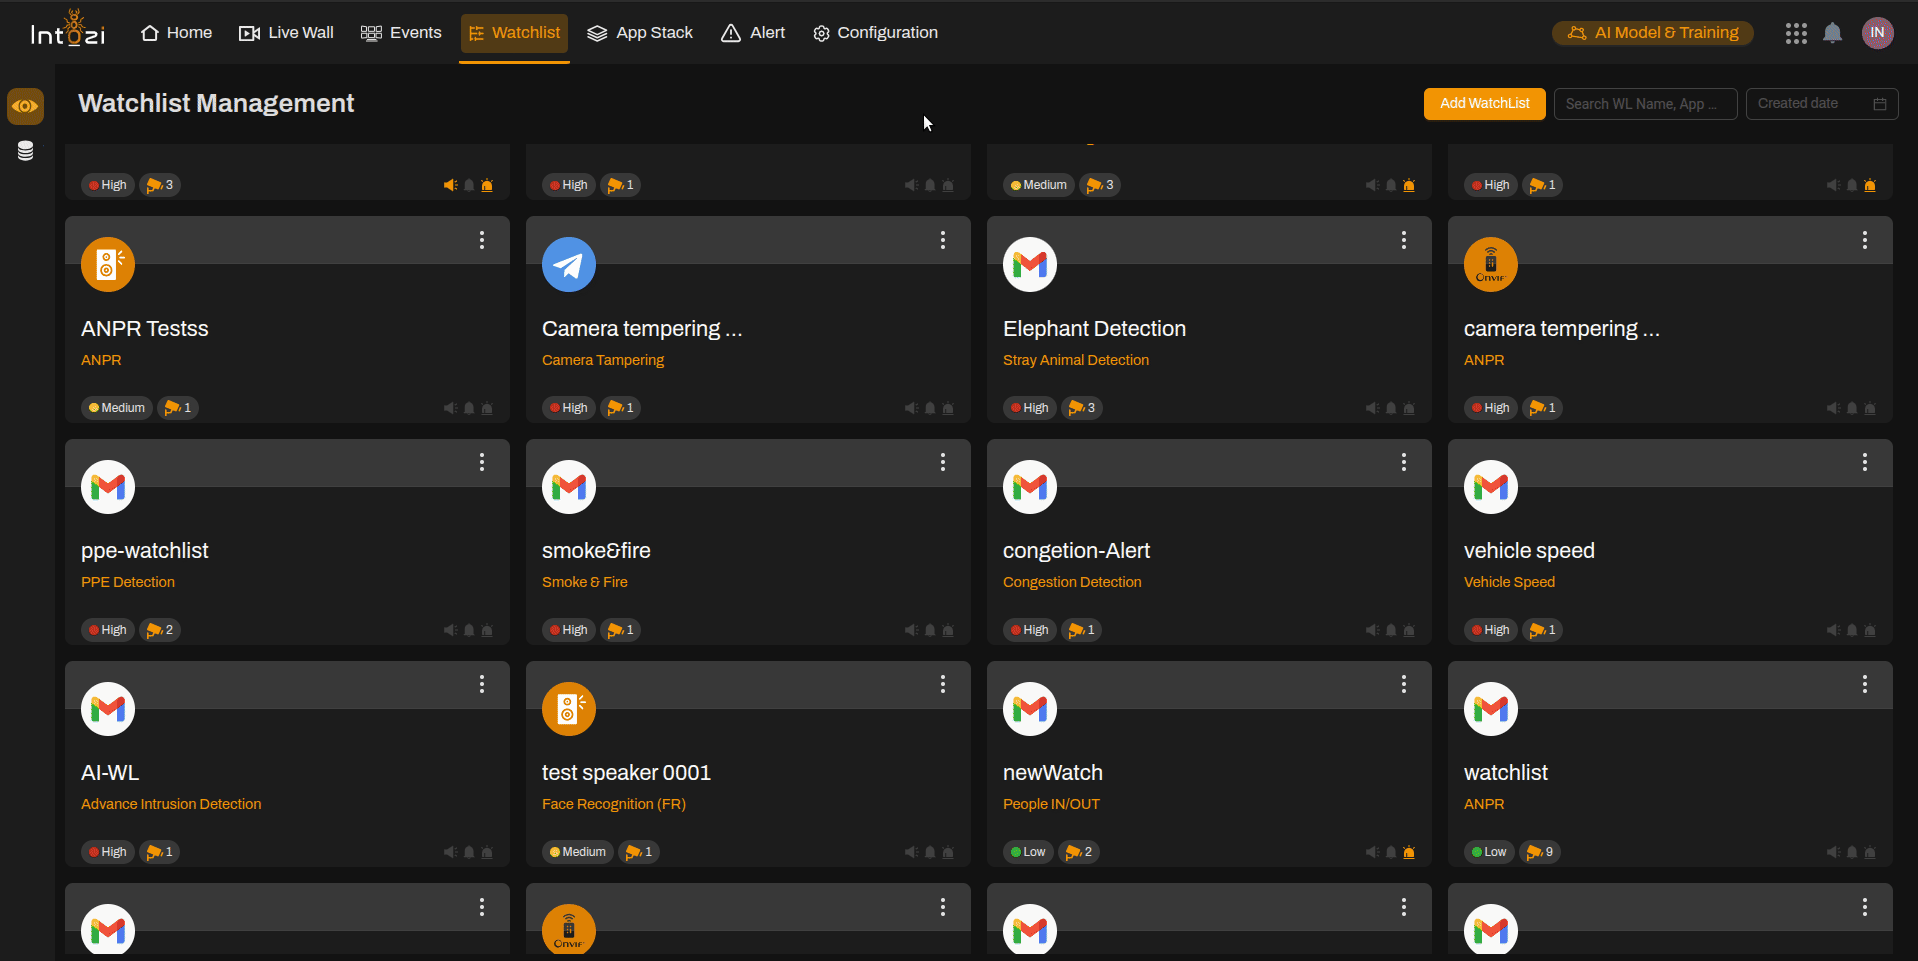
Task: Select the database icon in the left sidebar
Action: pyautogui.click(x=25, y=151)
